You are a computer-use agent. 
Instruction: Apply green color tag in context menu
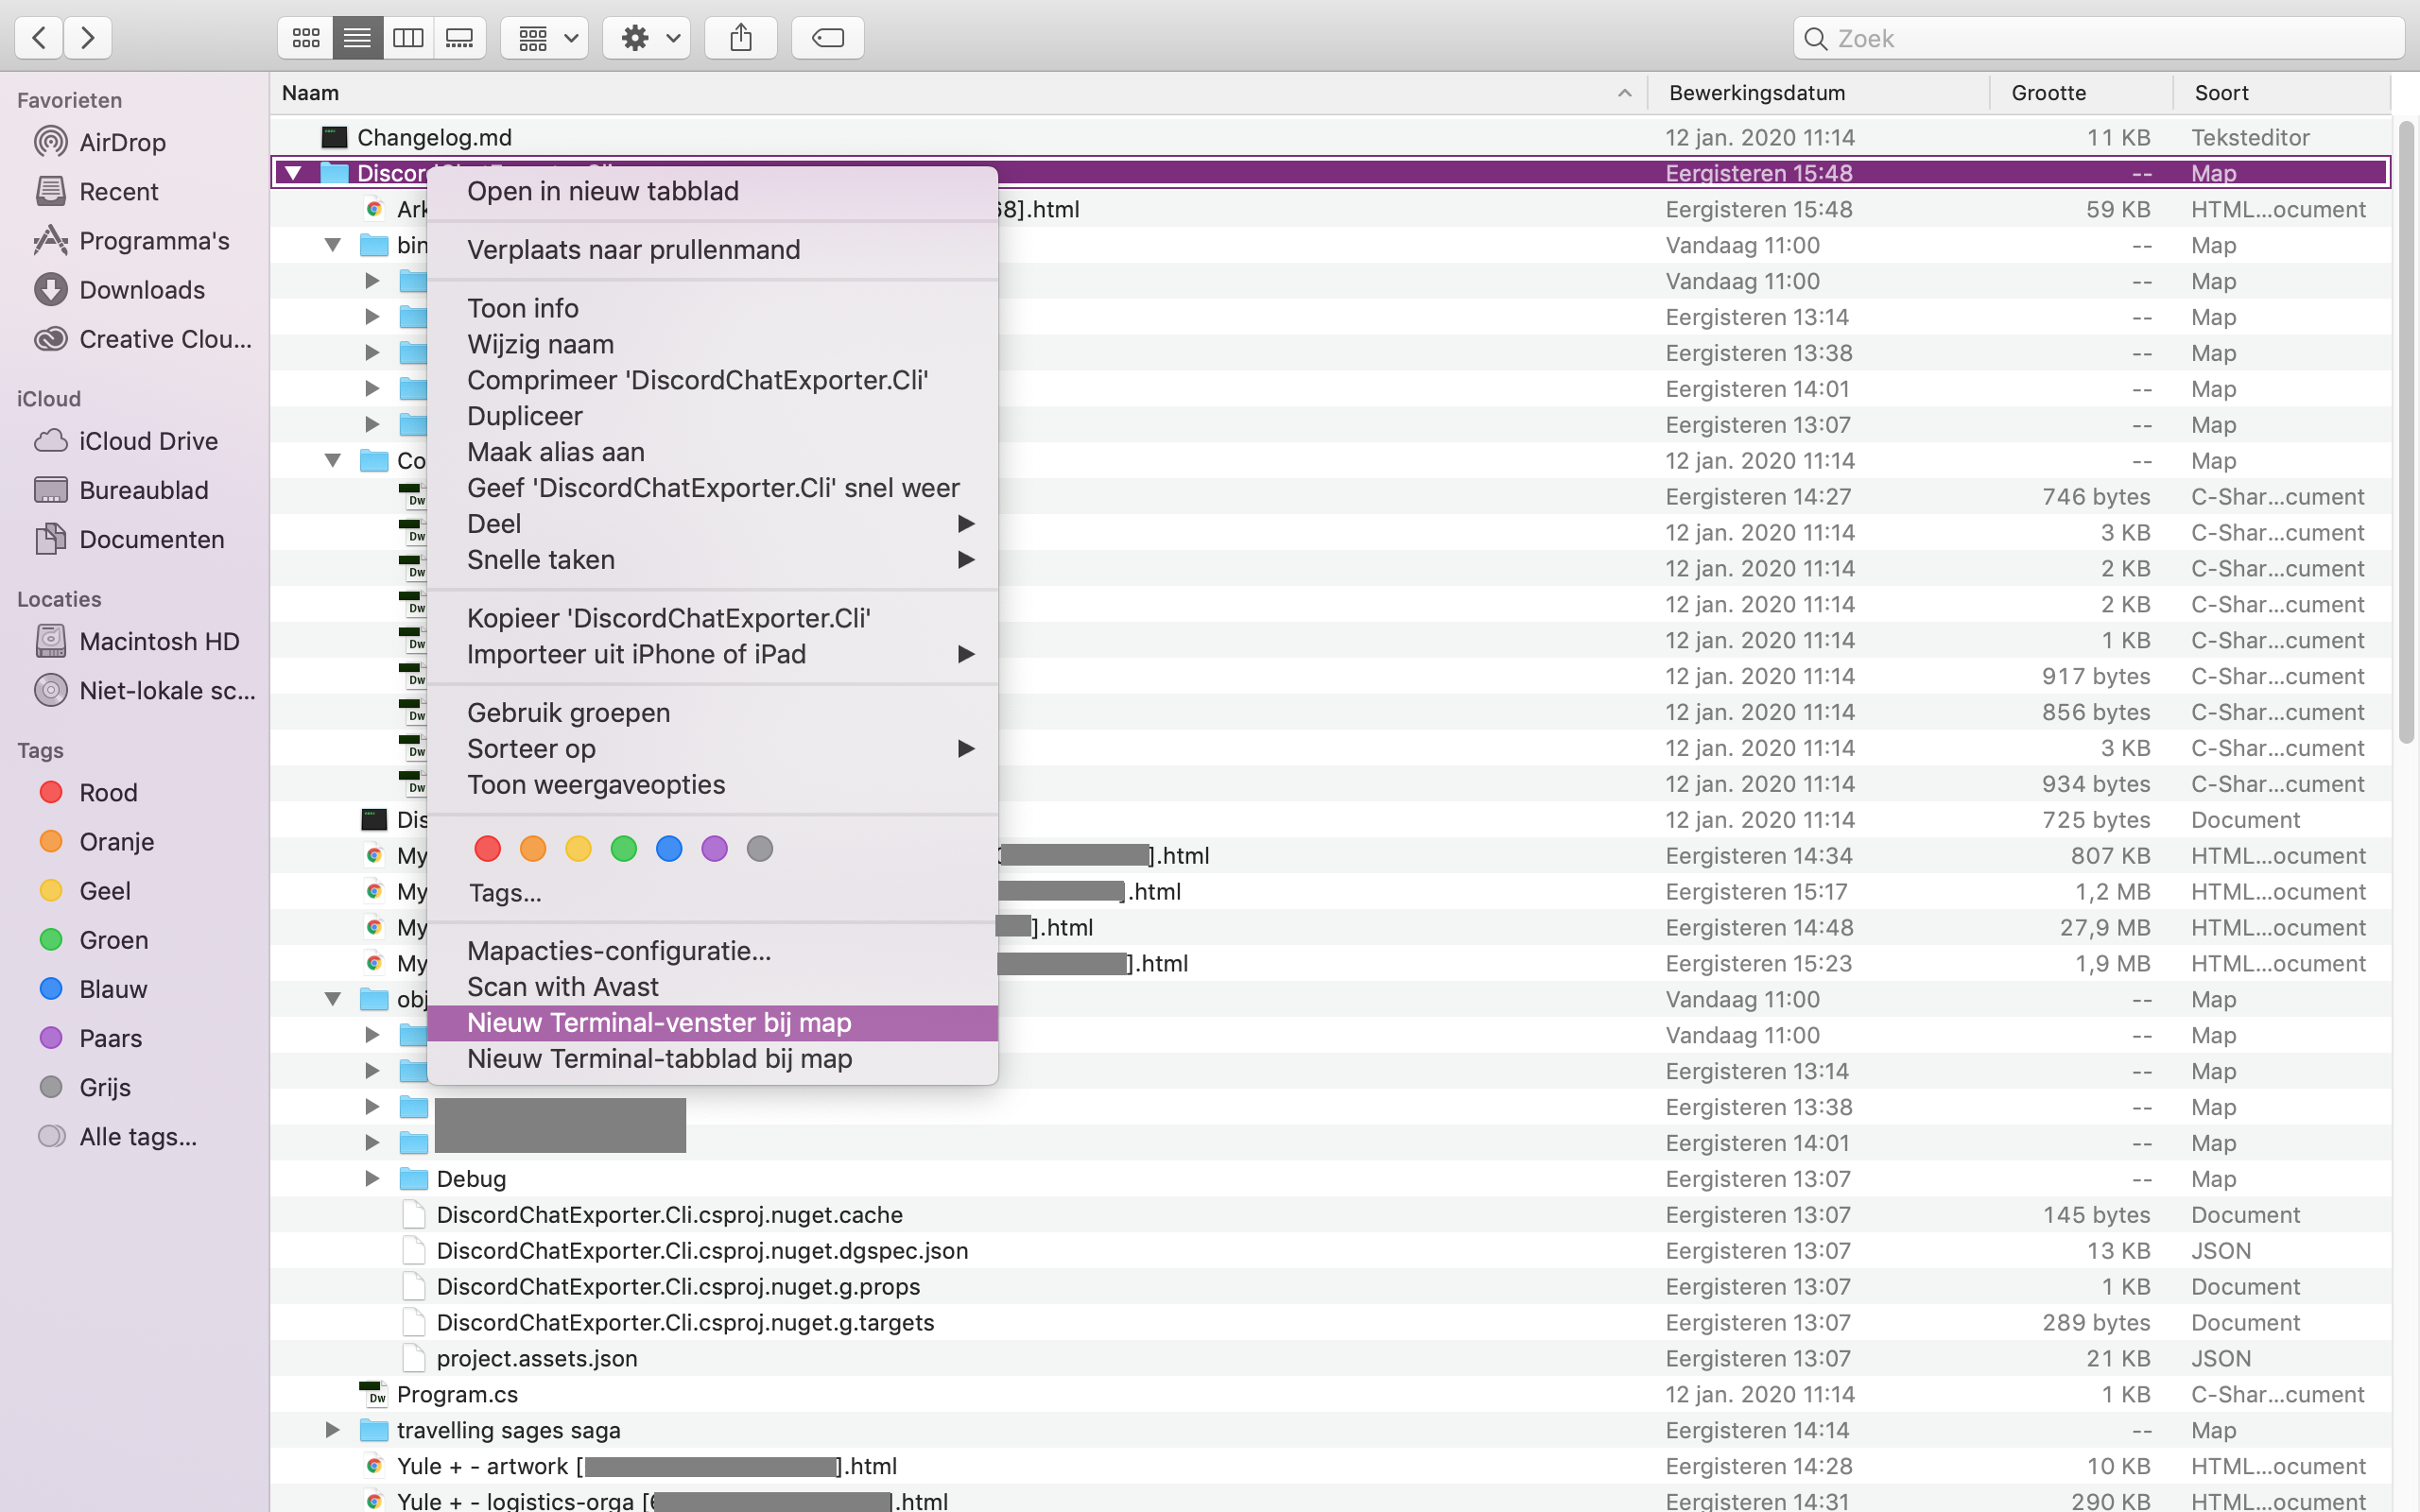tap(624, 849)
